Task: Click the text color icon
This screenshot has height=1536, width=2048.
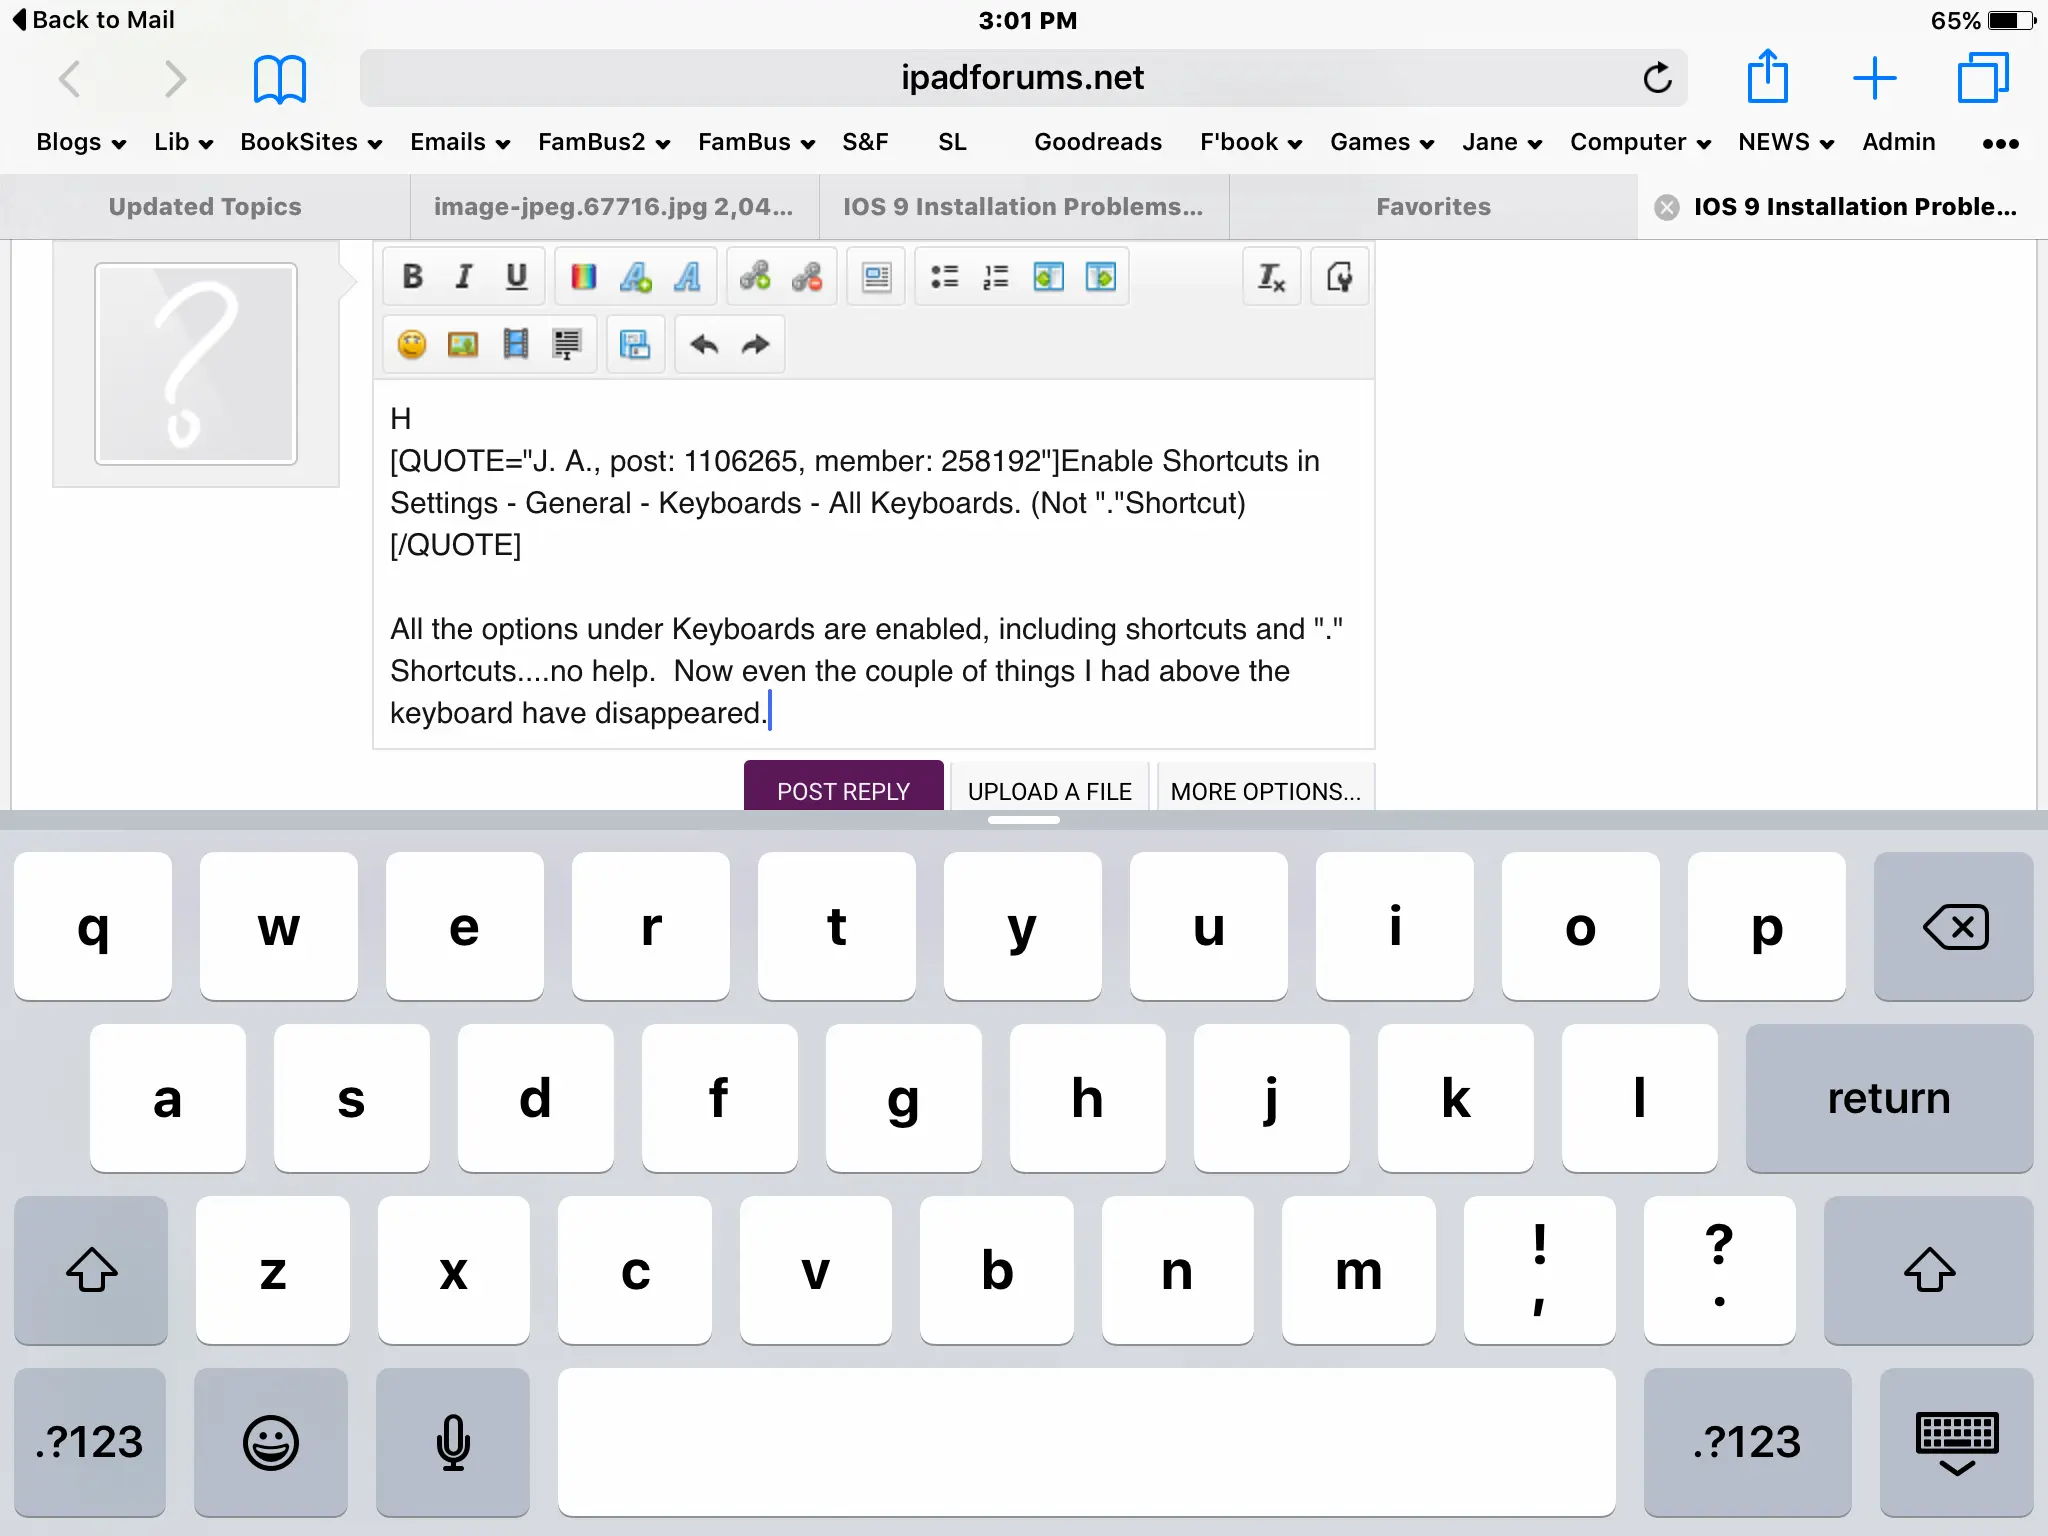Action: [x=583, y=277]
